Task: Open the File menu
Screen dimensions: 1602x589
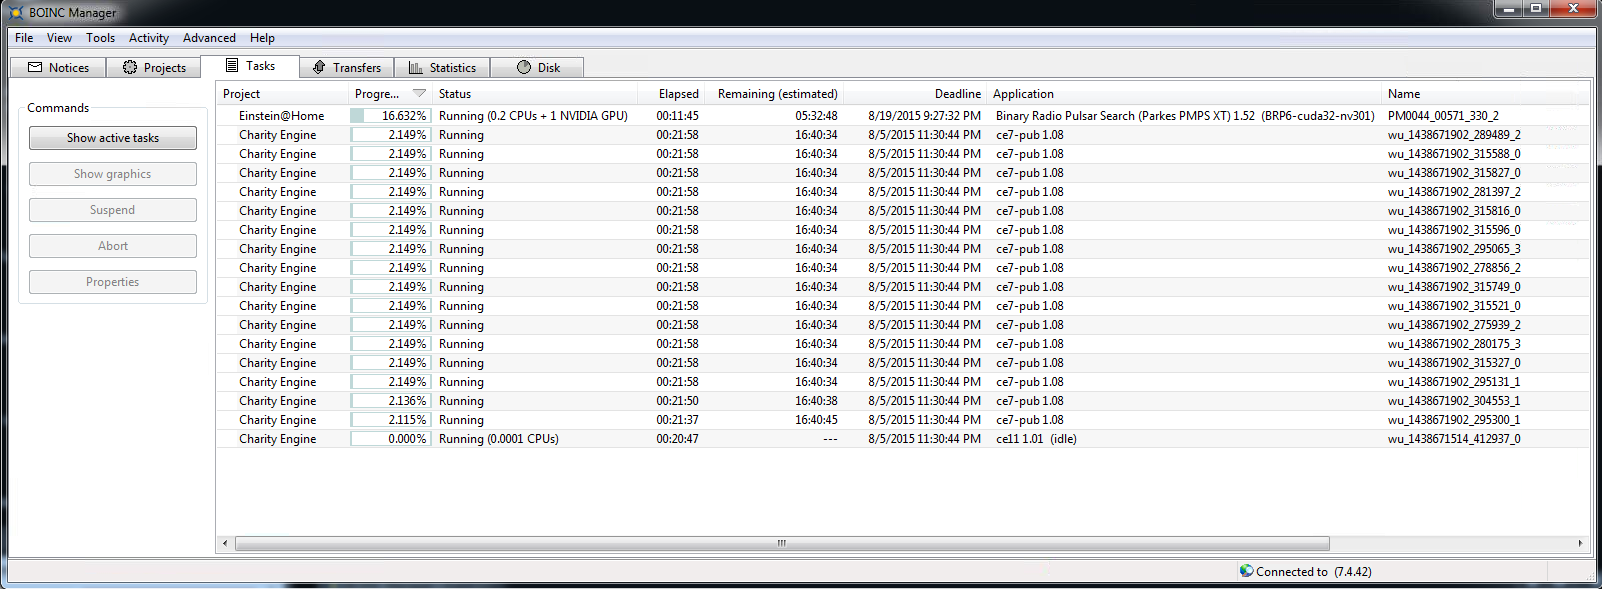Action: point(24,38)
